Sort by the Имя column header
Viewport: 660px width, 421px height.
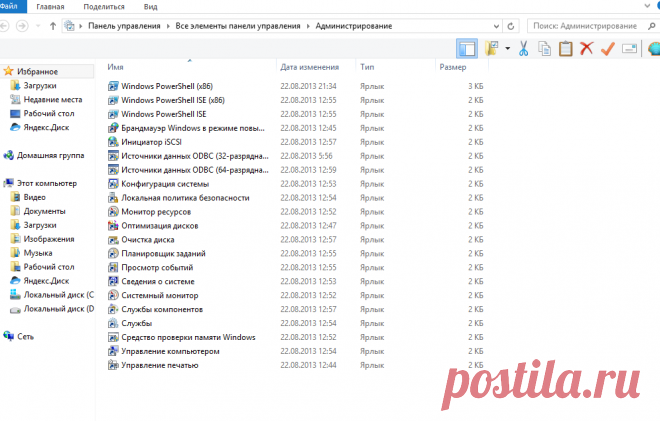[x=115, y=67]
